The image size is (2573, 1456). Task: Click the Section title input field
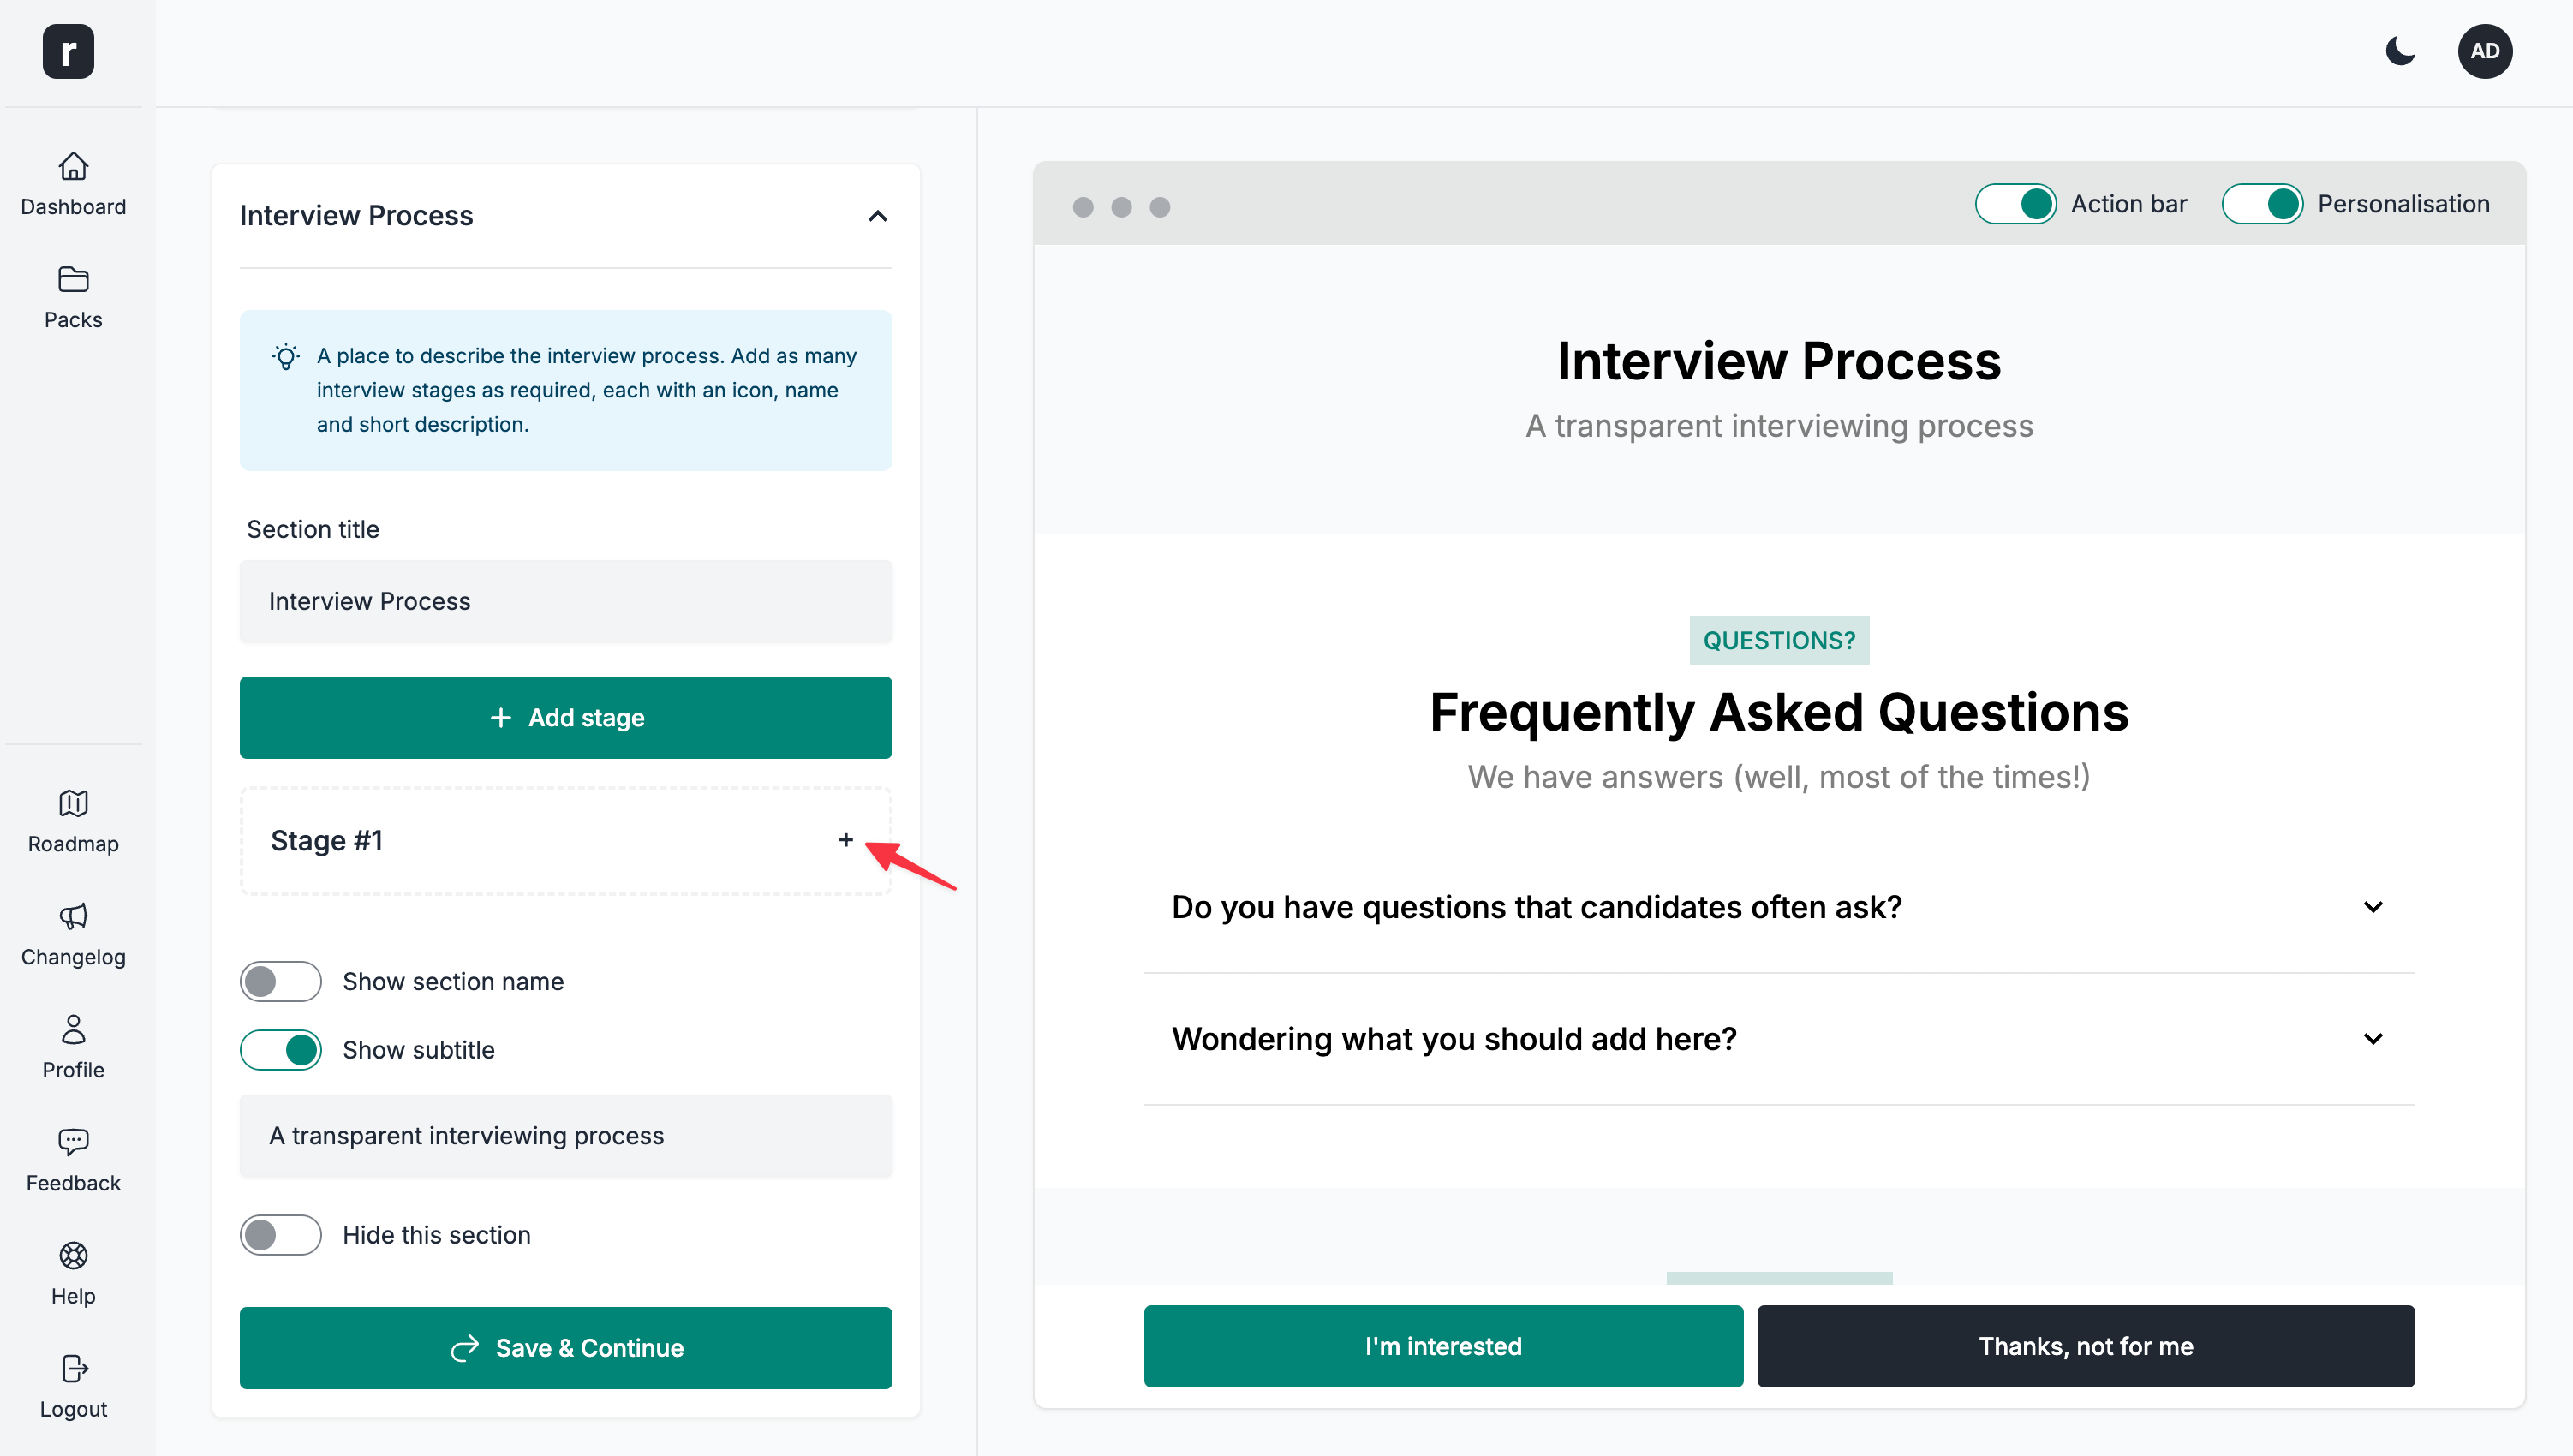point(565,601)
